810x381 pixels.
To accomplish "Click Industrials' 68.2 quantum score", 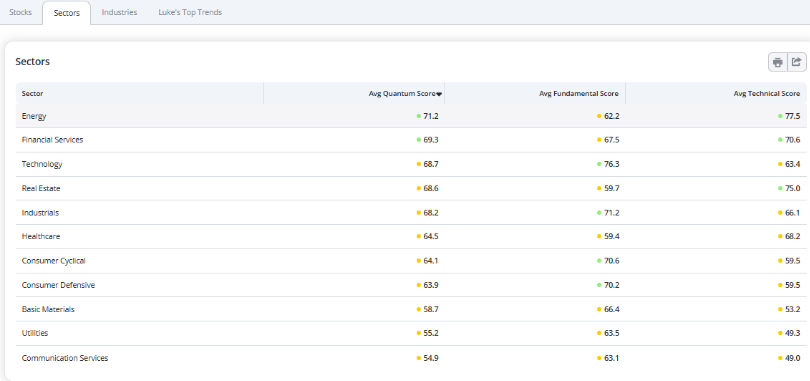I will pyautogui.click(x=431, y=213).
